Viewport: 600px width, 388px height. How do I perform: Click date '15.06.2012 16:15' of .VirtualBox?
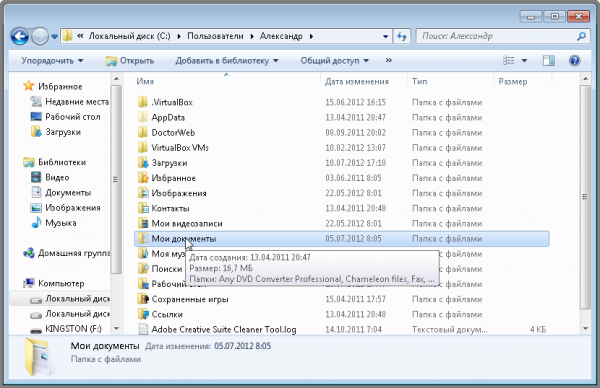[x=355, y=102]
